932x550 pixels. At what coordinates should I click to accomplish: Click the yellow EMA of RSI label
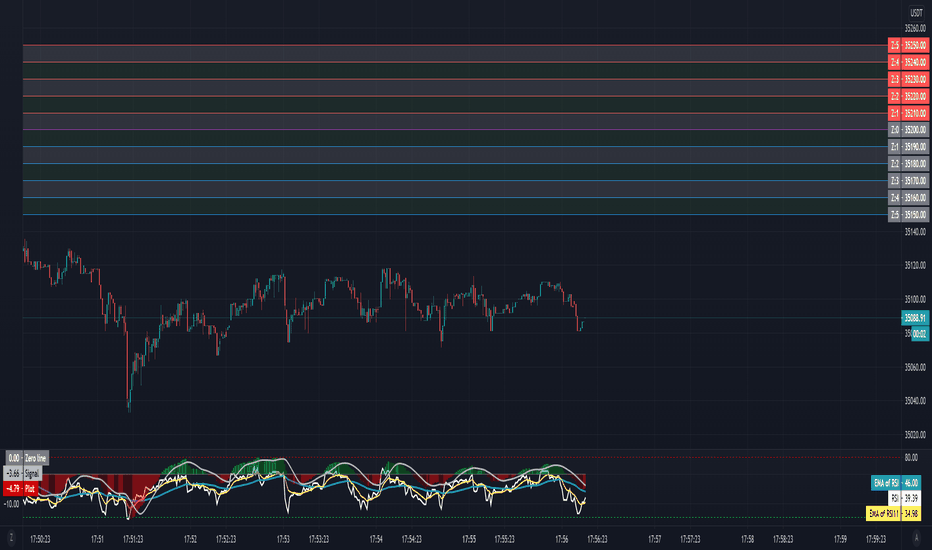pos(894,513)
